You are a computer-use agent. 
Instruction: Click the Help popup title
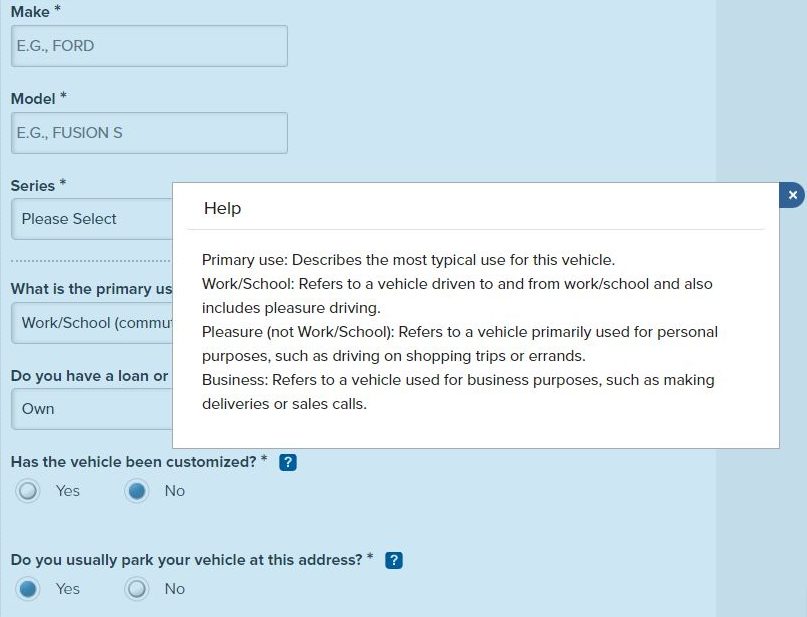point(222,208)
